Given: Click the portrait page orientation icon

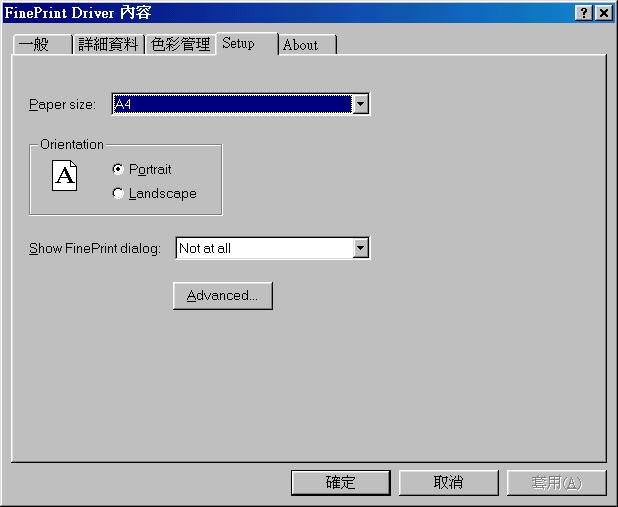Looking at the screenshot, I should click(x=65, y=175).
